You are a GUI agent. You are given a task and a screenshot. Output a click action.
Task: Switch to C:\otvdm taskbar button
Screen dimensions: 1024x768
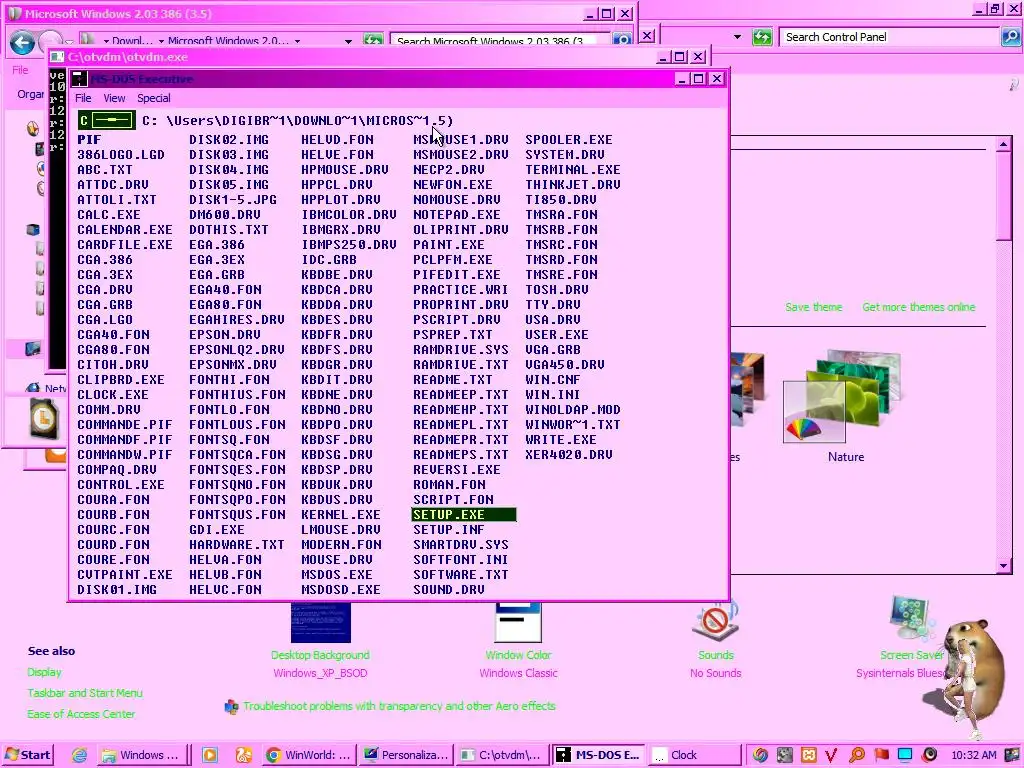[x=502, y=755]
